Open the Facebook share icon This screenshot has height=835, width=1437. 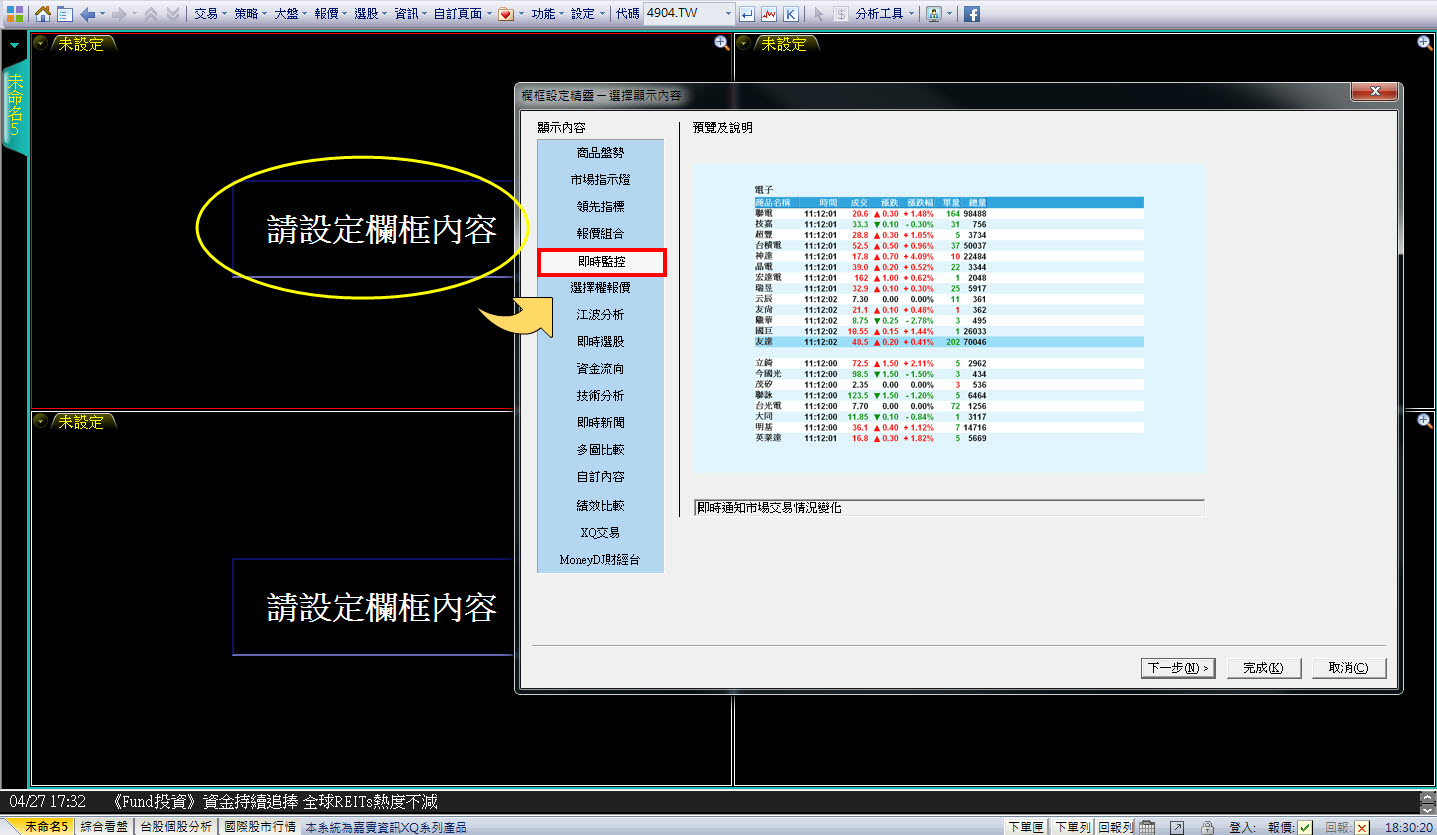click(971, 14)
